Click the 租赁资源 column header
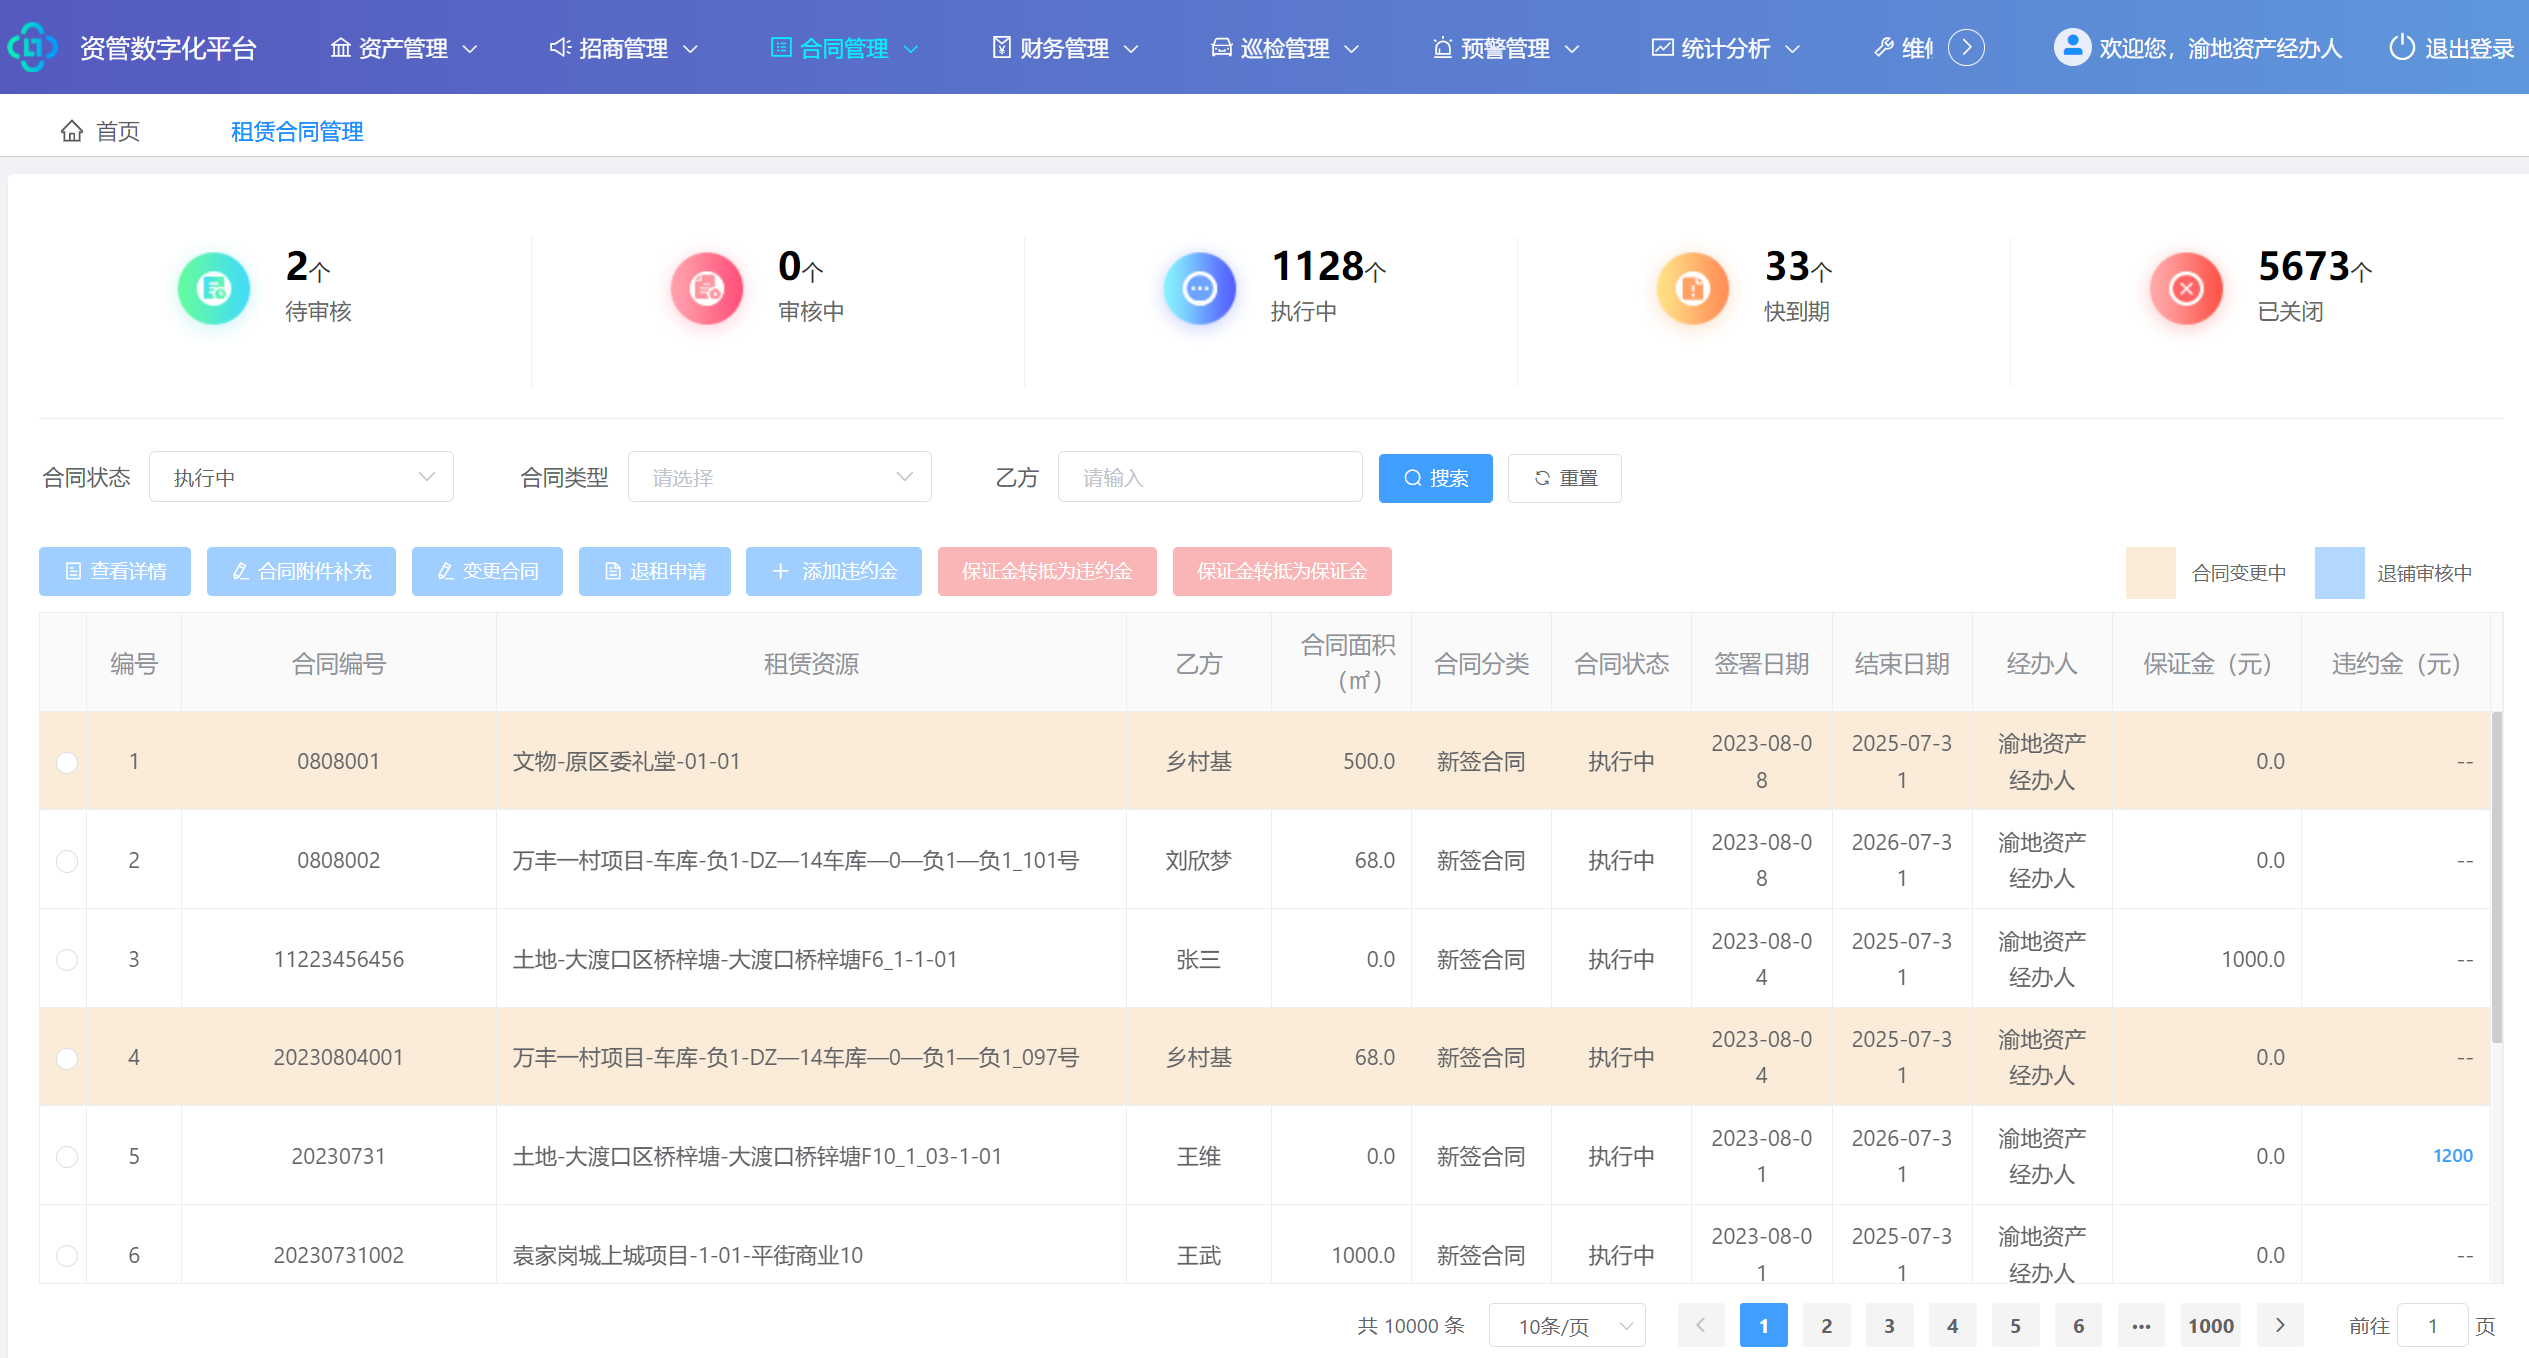 click(811, 663)
